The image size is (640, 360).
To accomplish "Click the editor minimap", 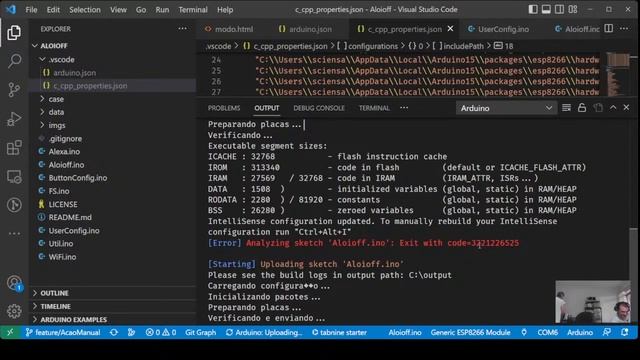I will click(x=618, y=74).
